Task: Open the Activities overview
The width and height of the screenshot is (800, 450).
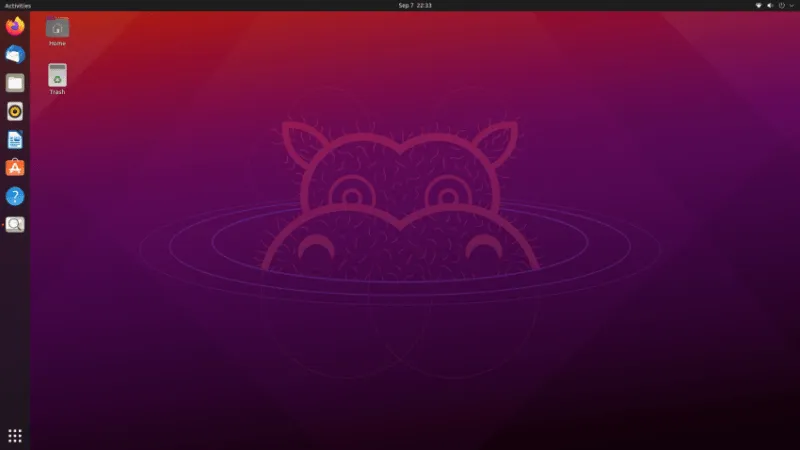Action: tap(18, 6)
